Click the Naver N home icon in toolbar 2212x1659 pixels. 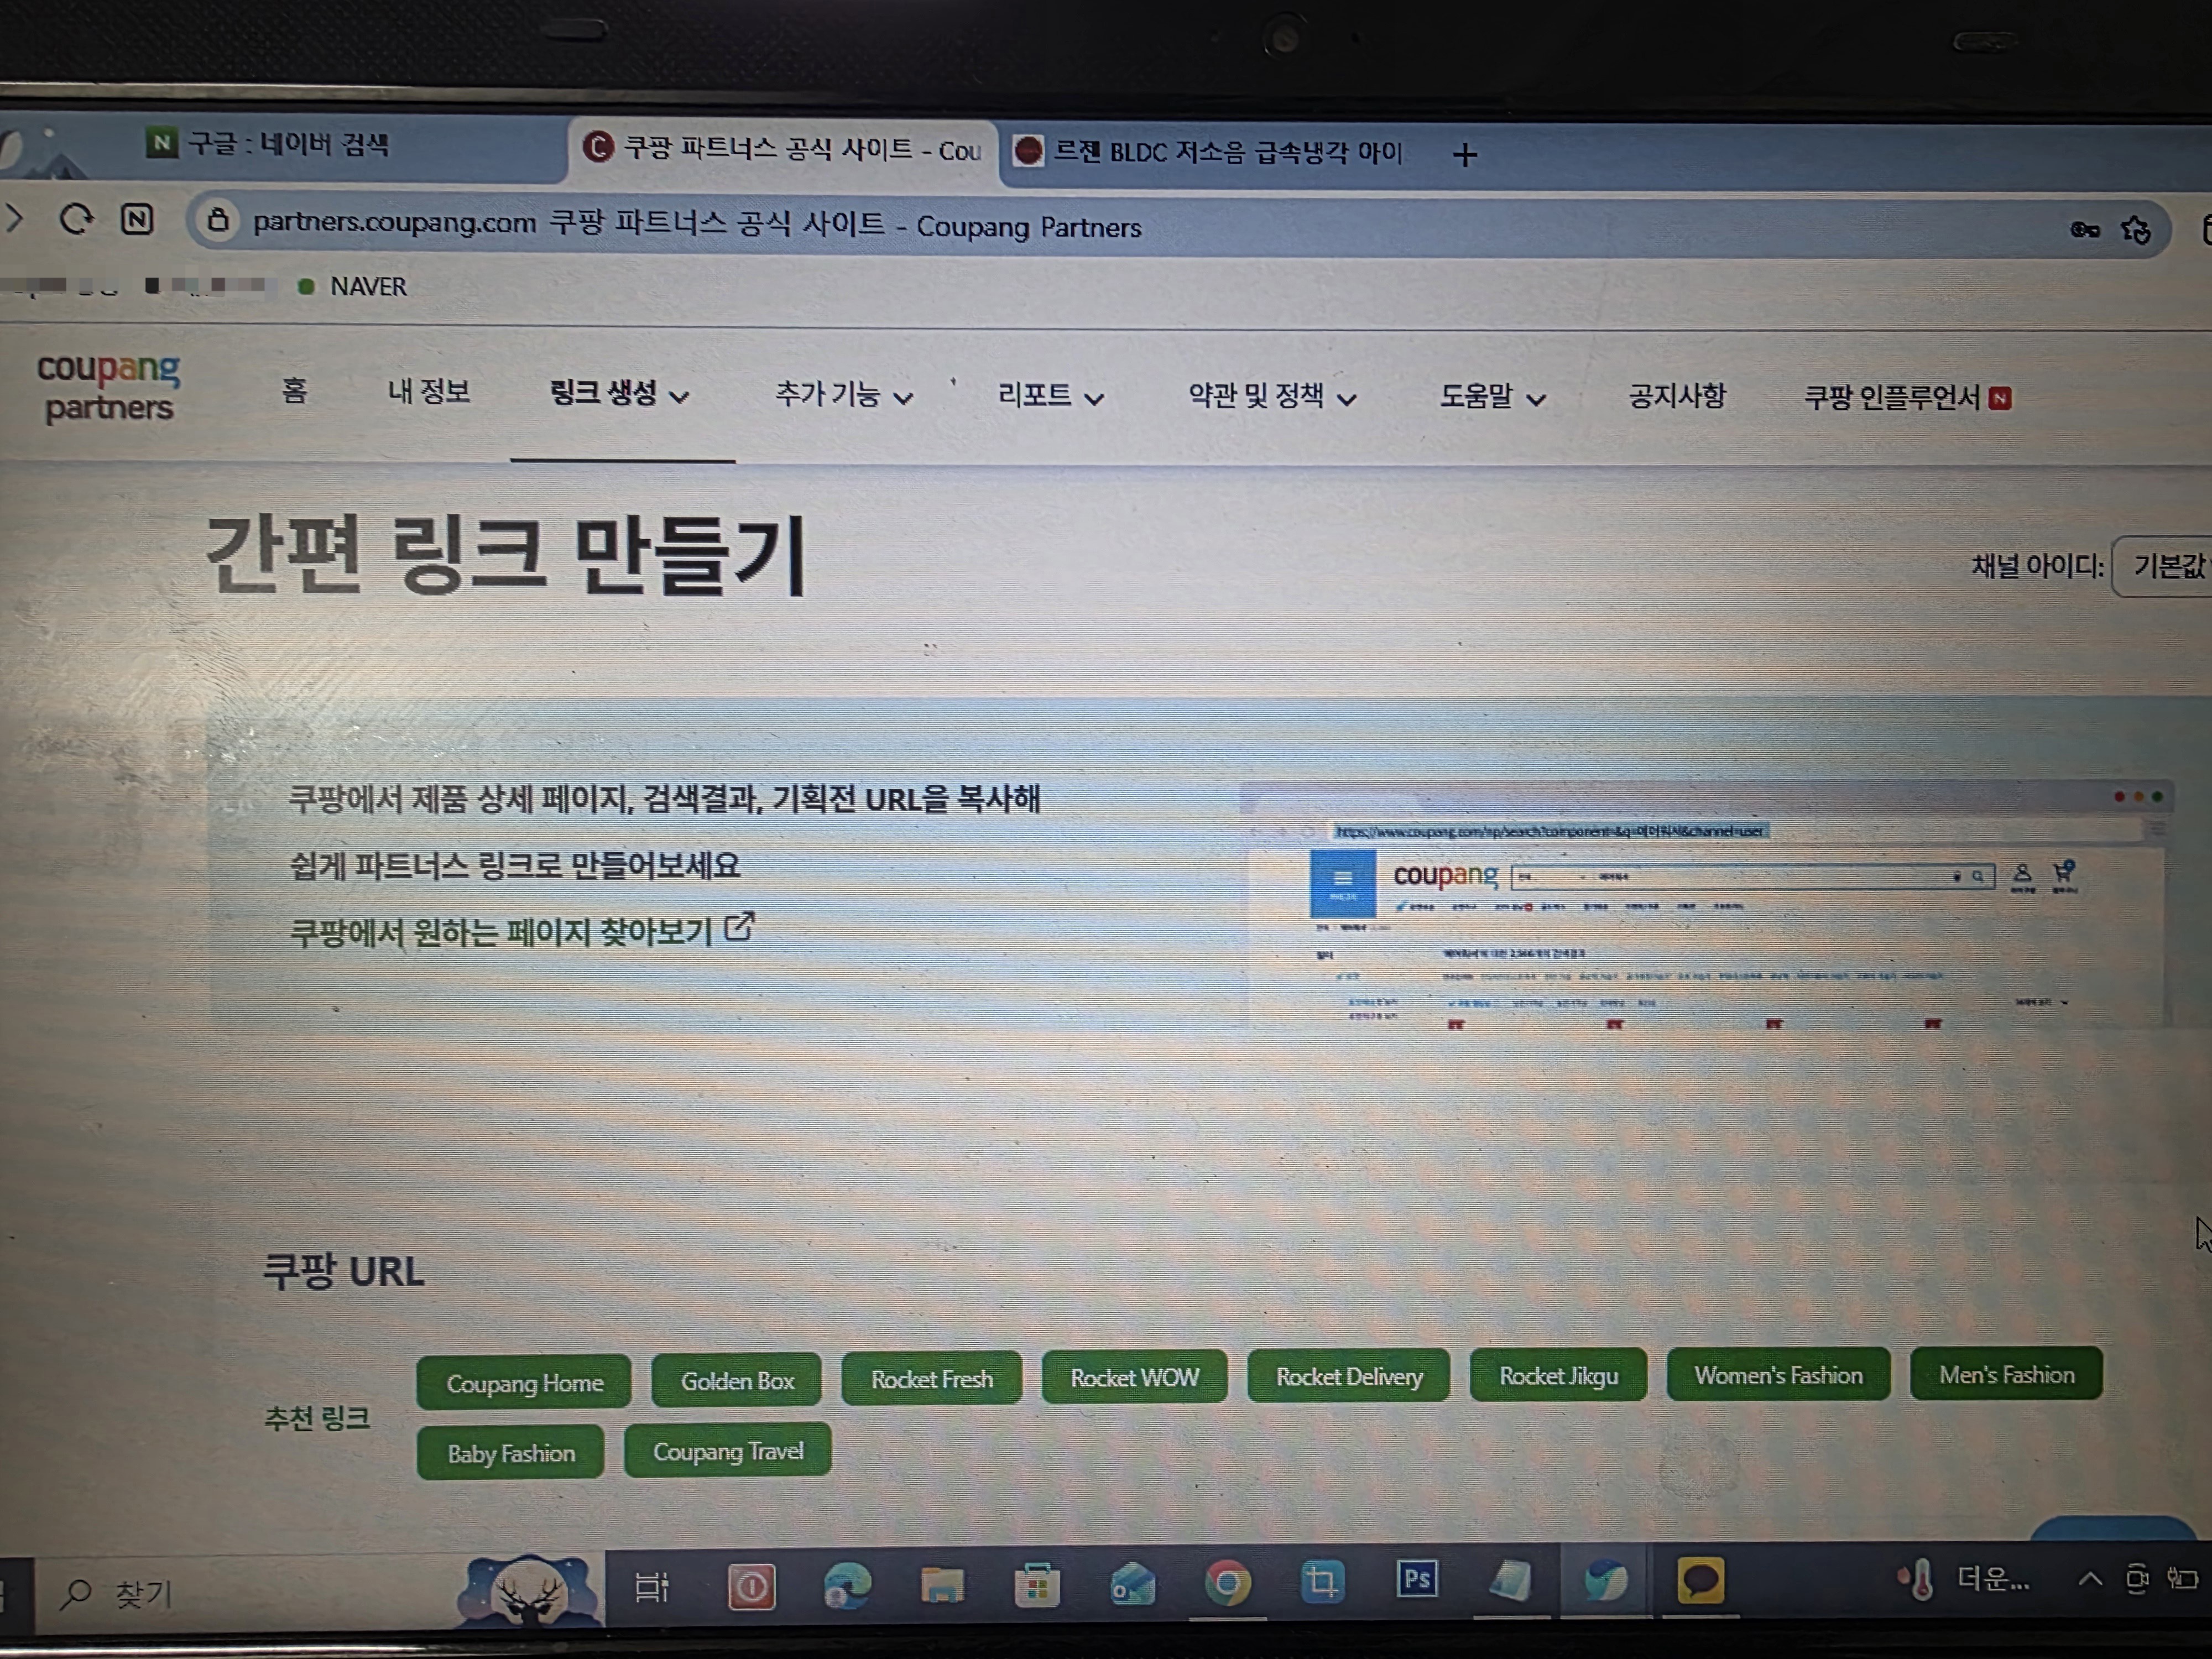point(137,219)
